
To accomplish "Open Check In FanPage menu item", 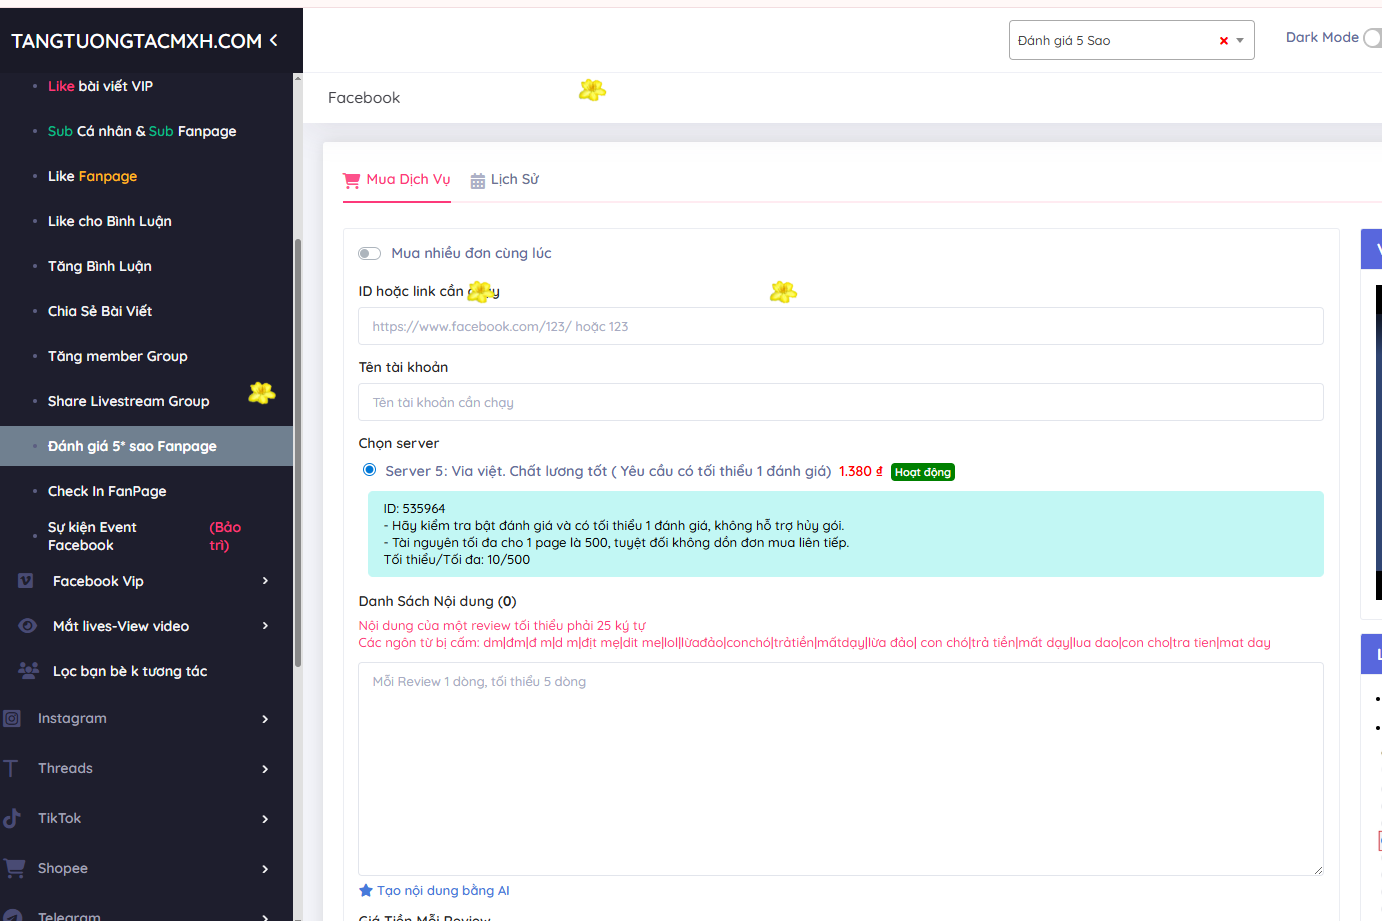I will (107, 491).
